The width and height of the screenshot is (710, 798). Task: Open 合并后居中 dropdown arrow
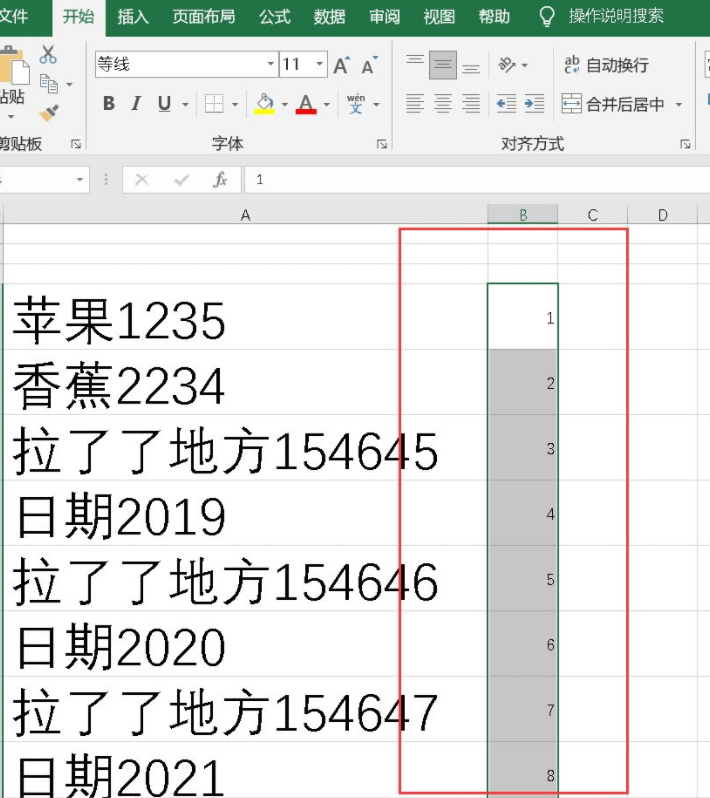click(x=679, y=104)
